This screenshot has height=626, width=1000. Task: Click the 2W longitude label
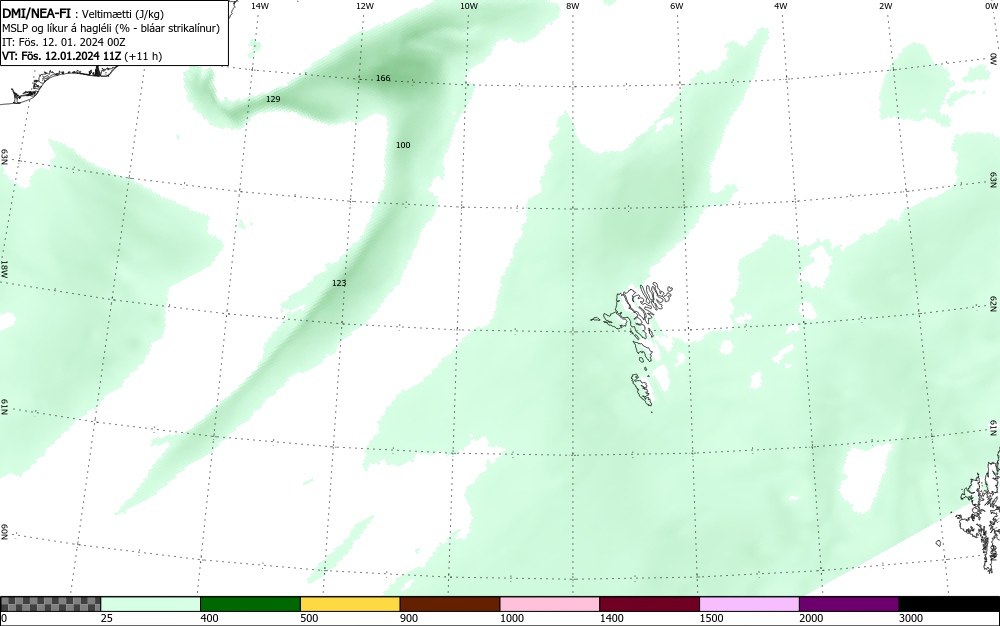click(885, 6)
